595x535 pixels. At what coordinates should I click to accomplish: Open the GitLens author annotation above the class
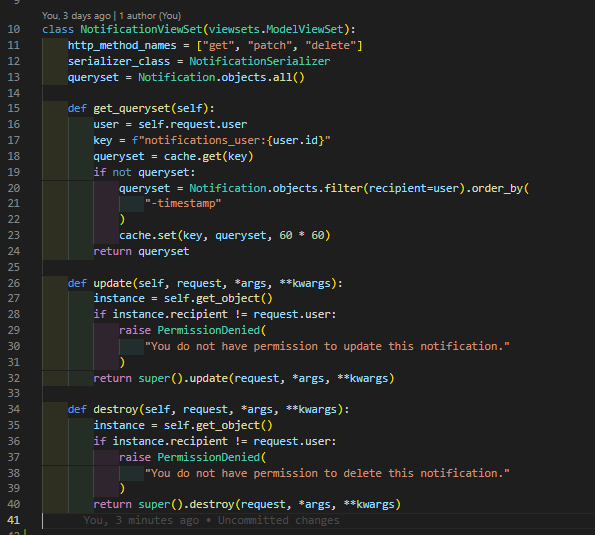111,16
